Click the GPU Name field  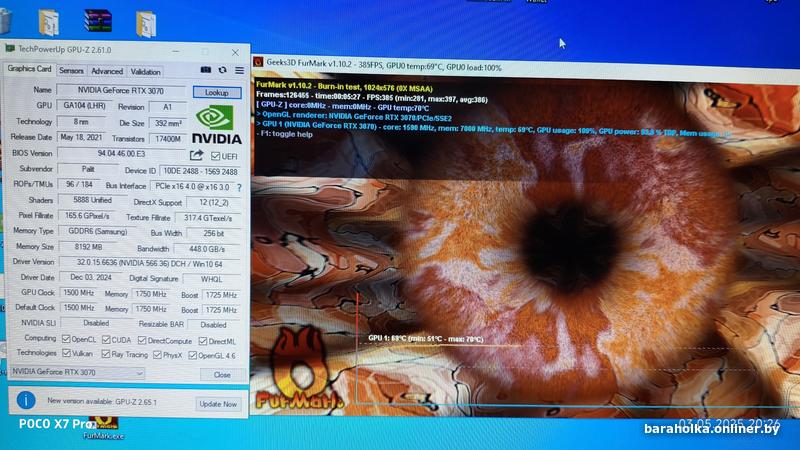pyautogui.click(x=121, y=91)
